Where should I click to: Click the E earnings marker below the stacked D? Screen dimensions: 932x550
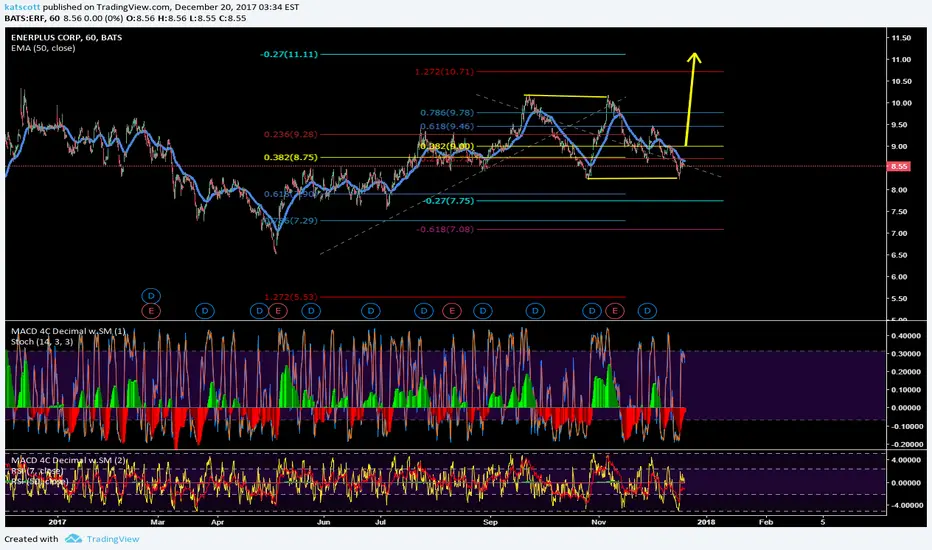coord(151,310)
